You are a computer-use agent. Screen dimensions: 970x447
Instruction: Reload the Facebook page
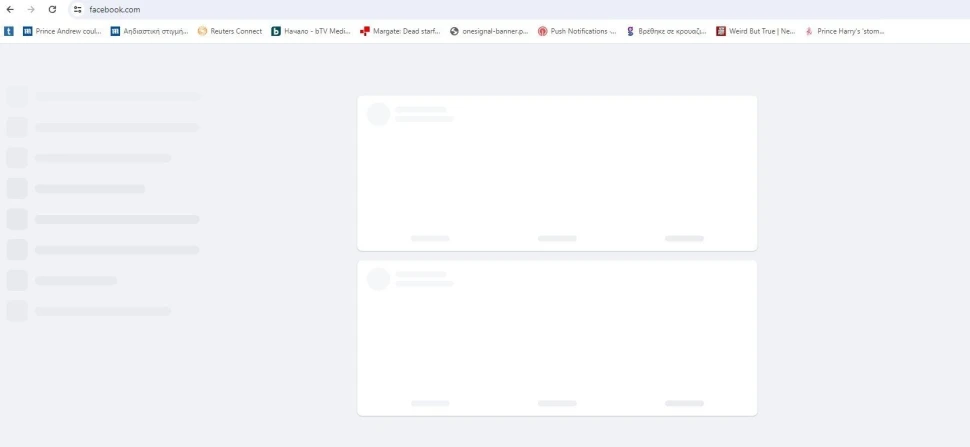(52, 9)
